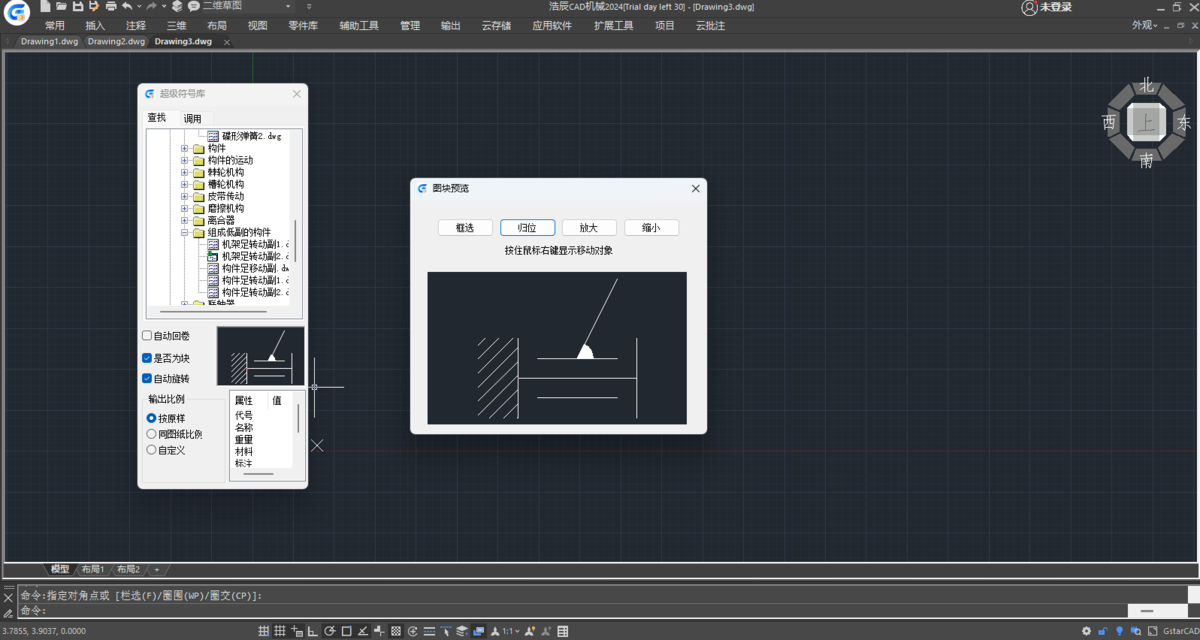Select the 同图纸比例 radio button

coord(151,434)
